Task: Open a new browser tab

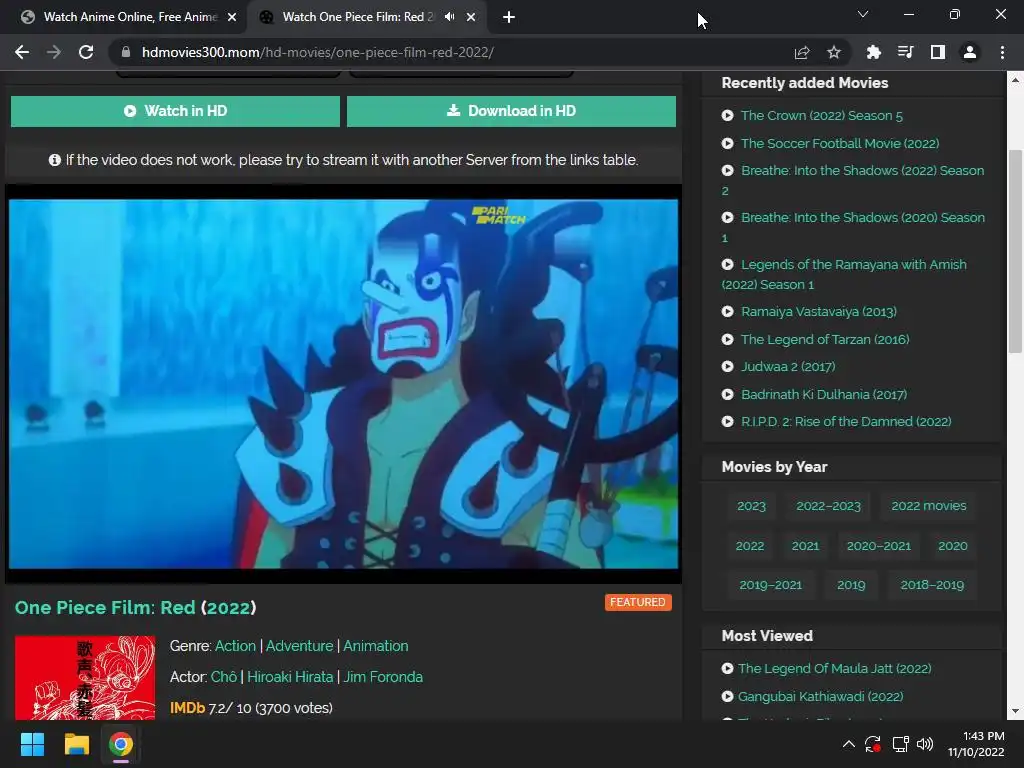Action: point(509,17)
